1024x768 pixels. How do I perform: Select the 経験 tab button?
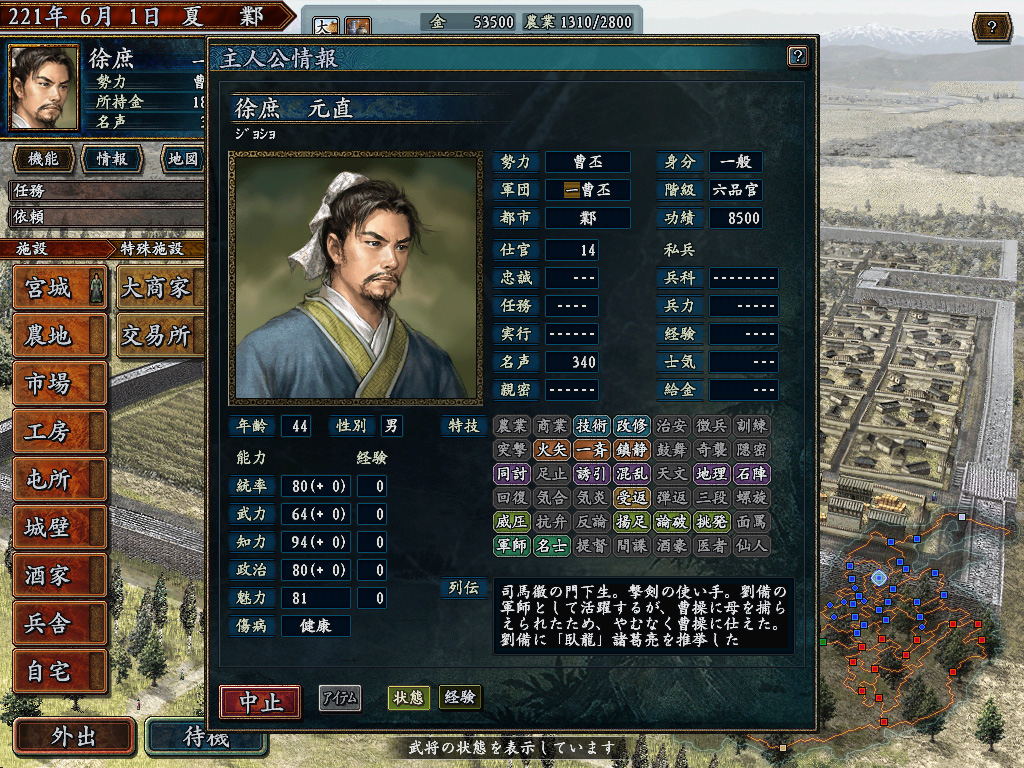(x=460, y=697)
